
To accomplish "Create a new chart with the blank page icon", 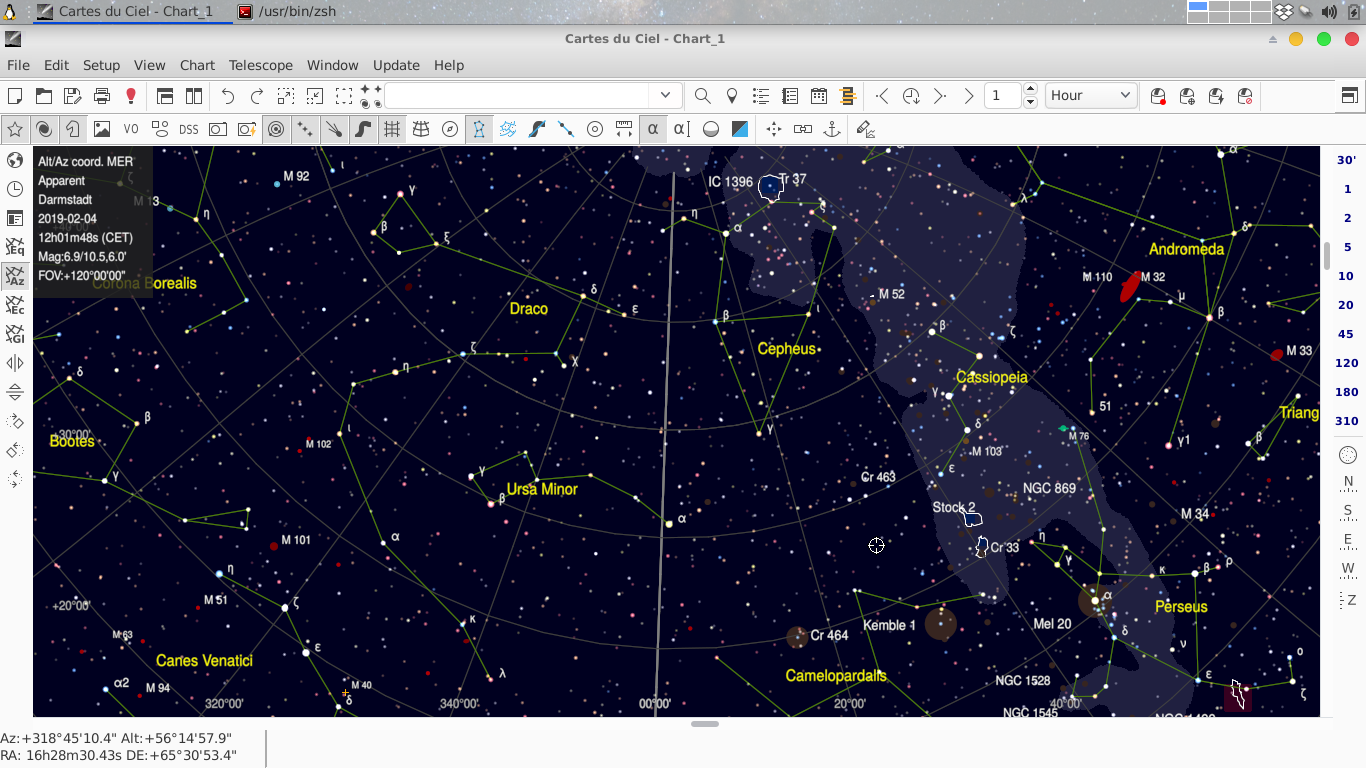I will [15, 96].
